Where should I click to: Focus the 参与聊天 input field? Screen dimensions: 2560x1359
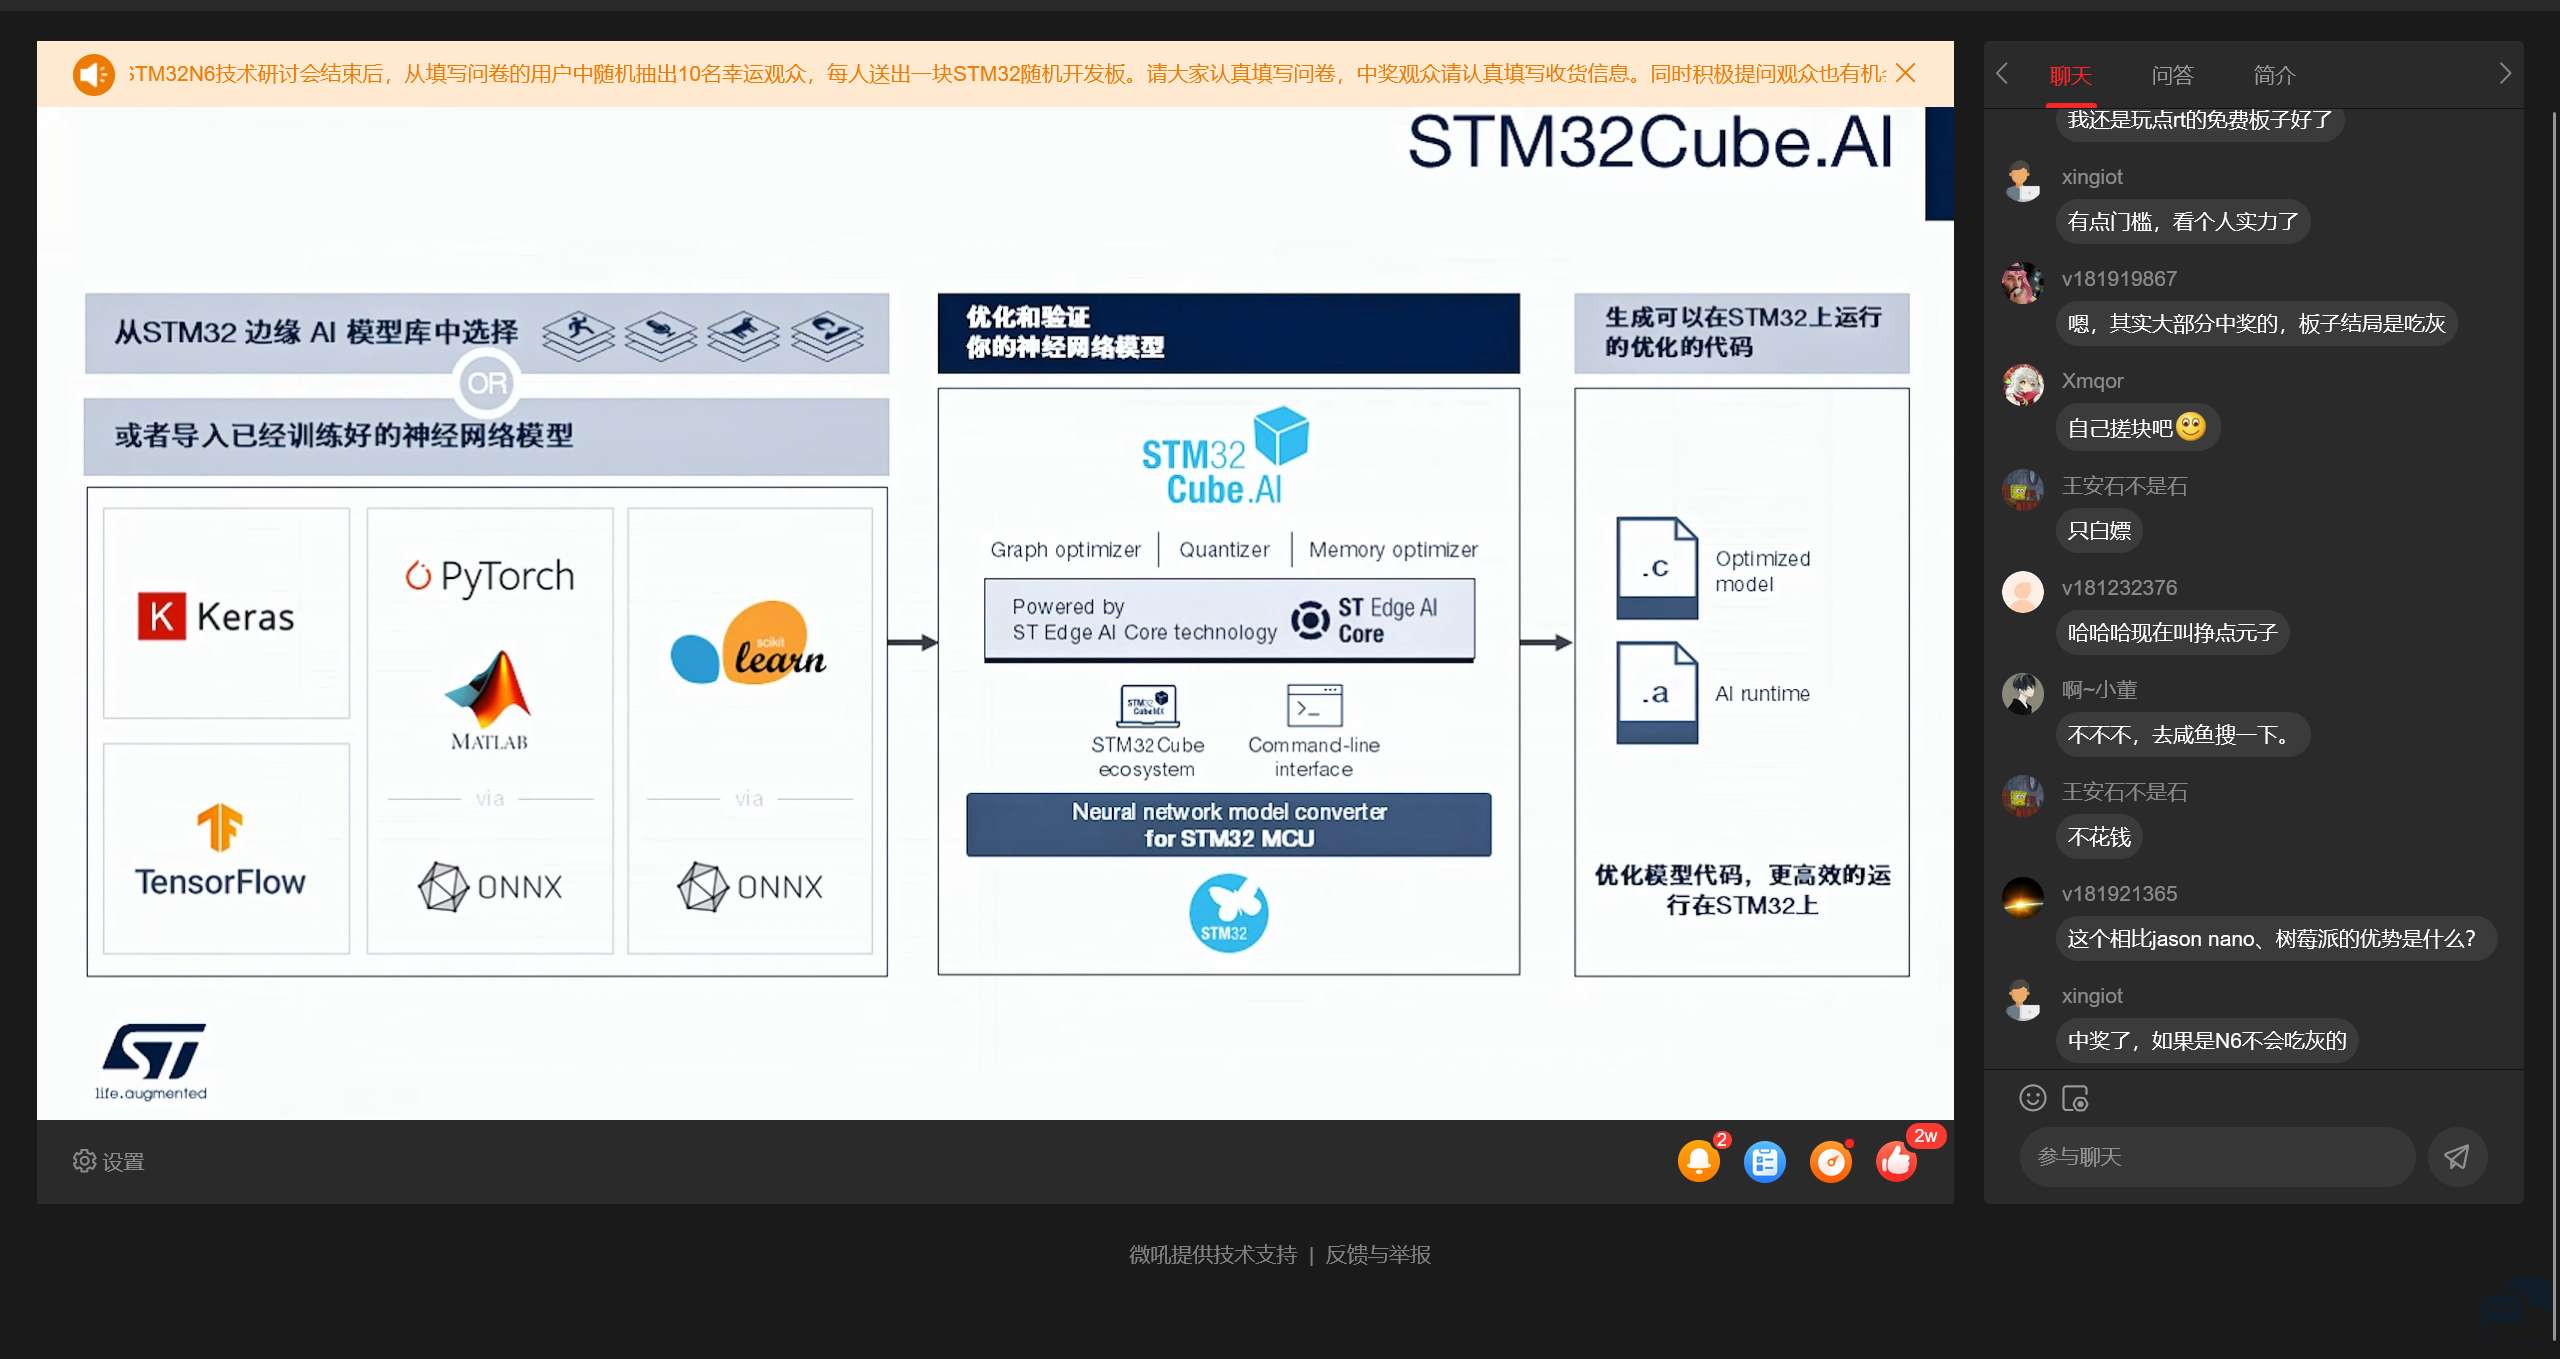click(2217, 1157)
